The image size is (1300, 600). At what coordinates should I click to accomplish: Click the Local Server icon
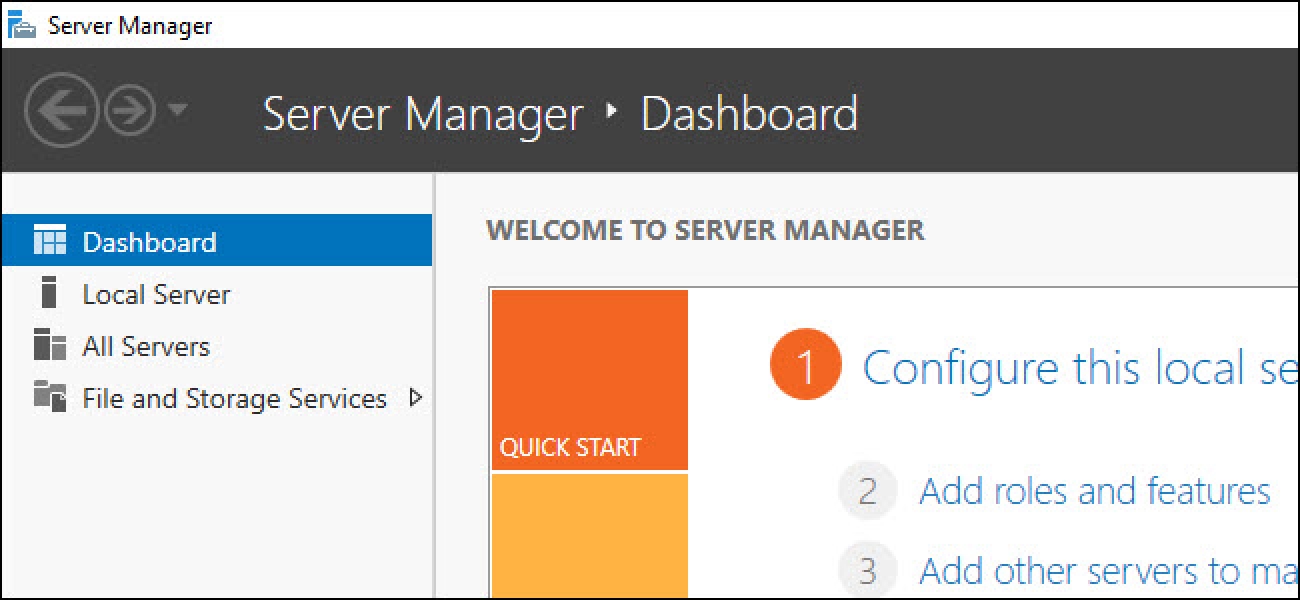[47, 293]
